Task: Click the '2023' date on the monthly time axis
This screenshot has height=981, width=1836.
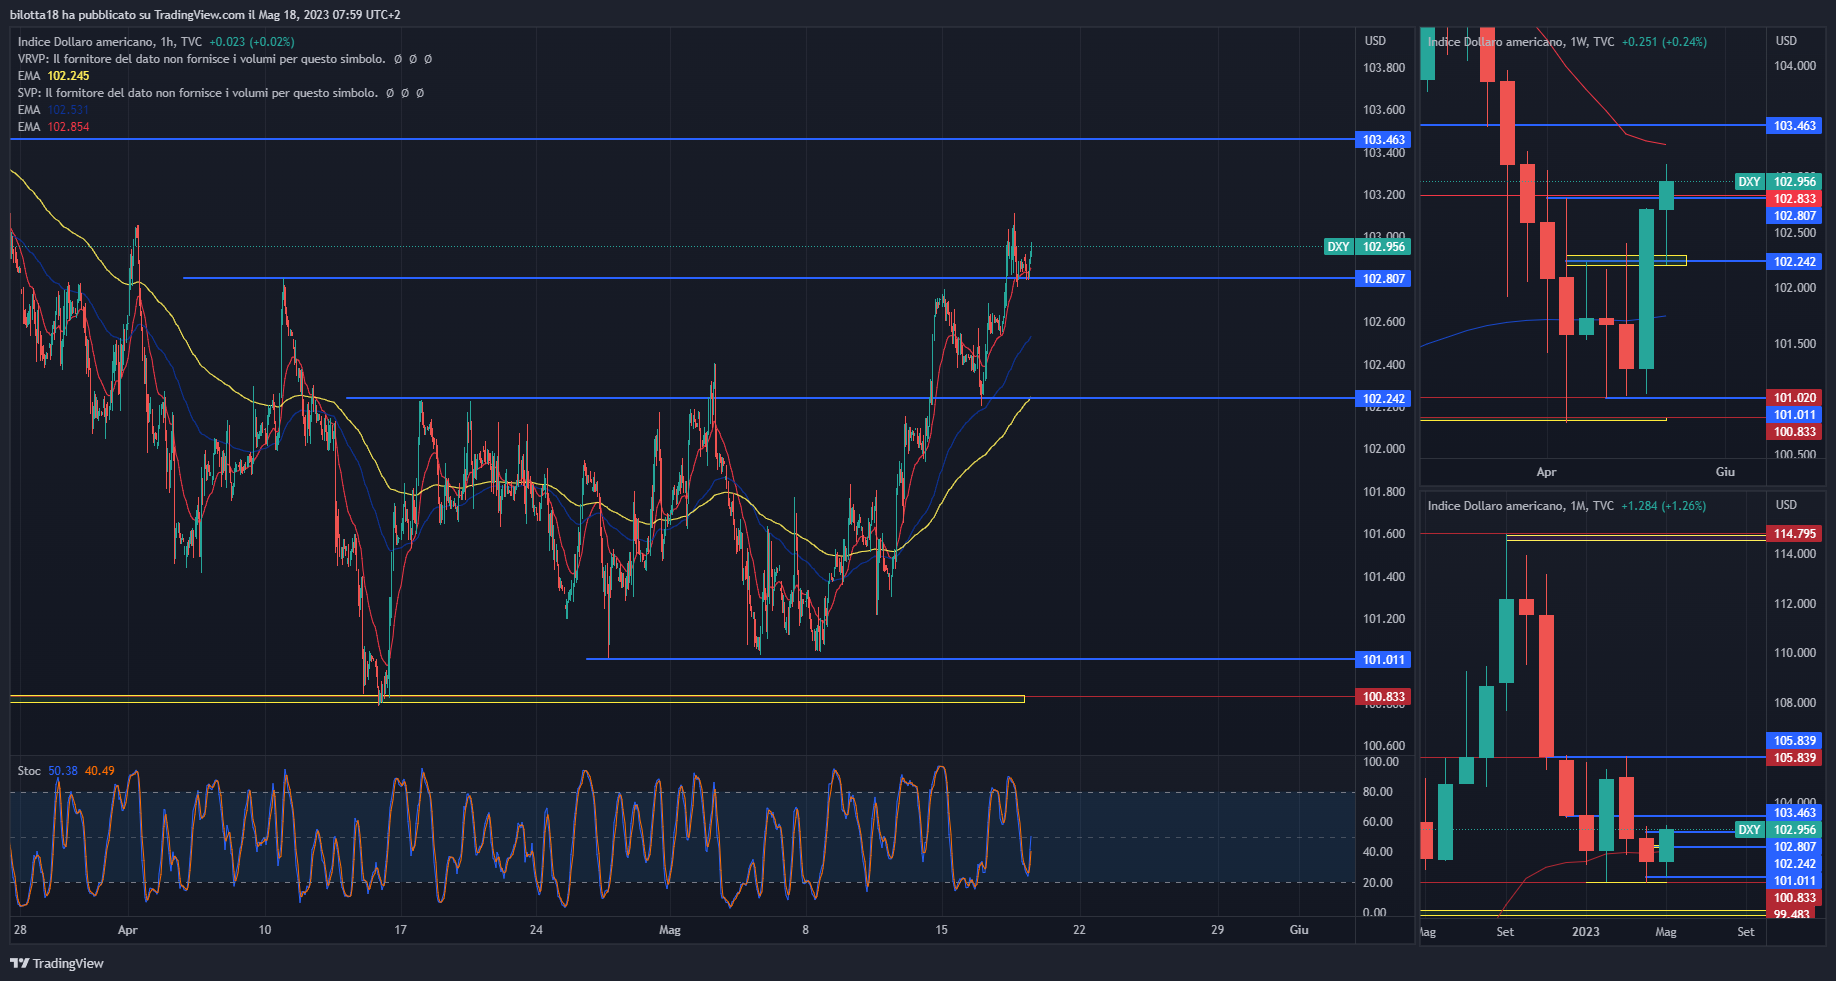Action: pos(1585,932)
